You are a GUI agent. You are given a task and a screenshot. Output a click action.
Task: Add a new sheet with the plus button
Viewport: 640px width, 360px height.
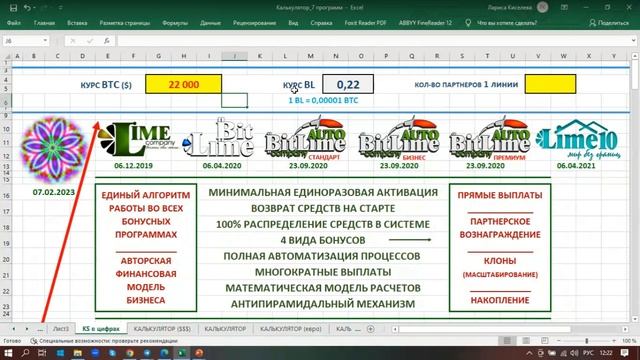[x=371, y=329]
